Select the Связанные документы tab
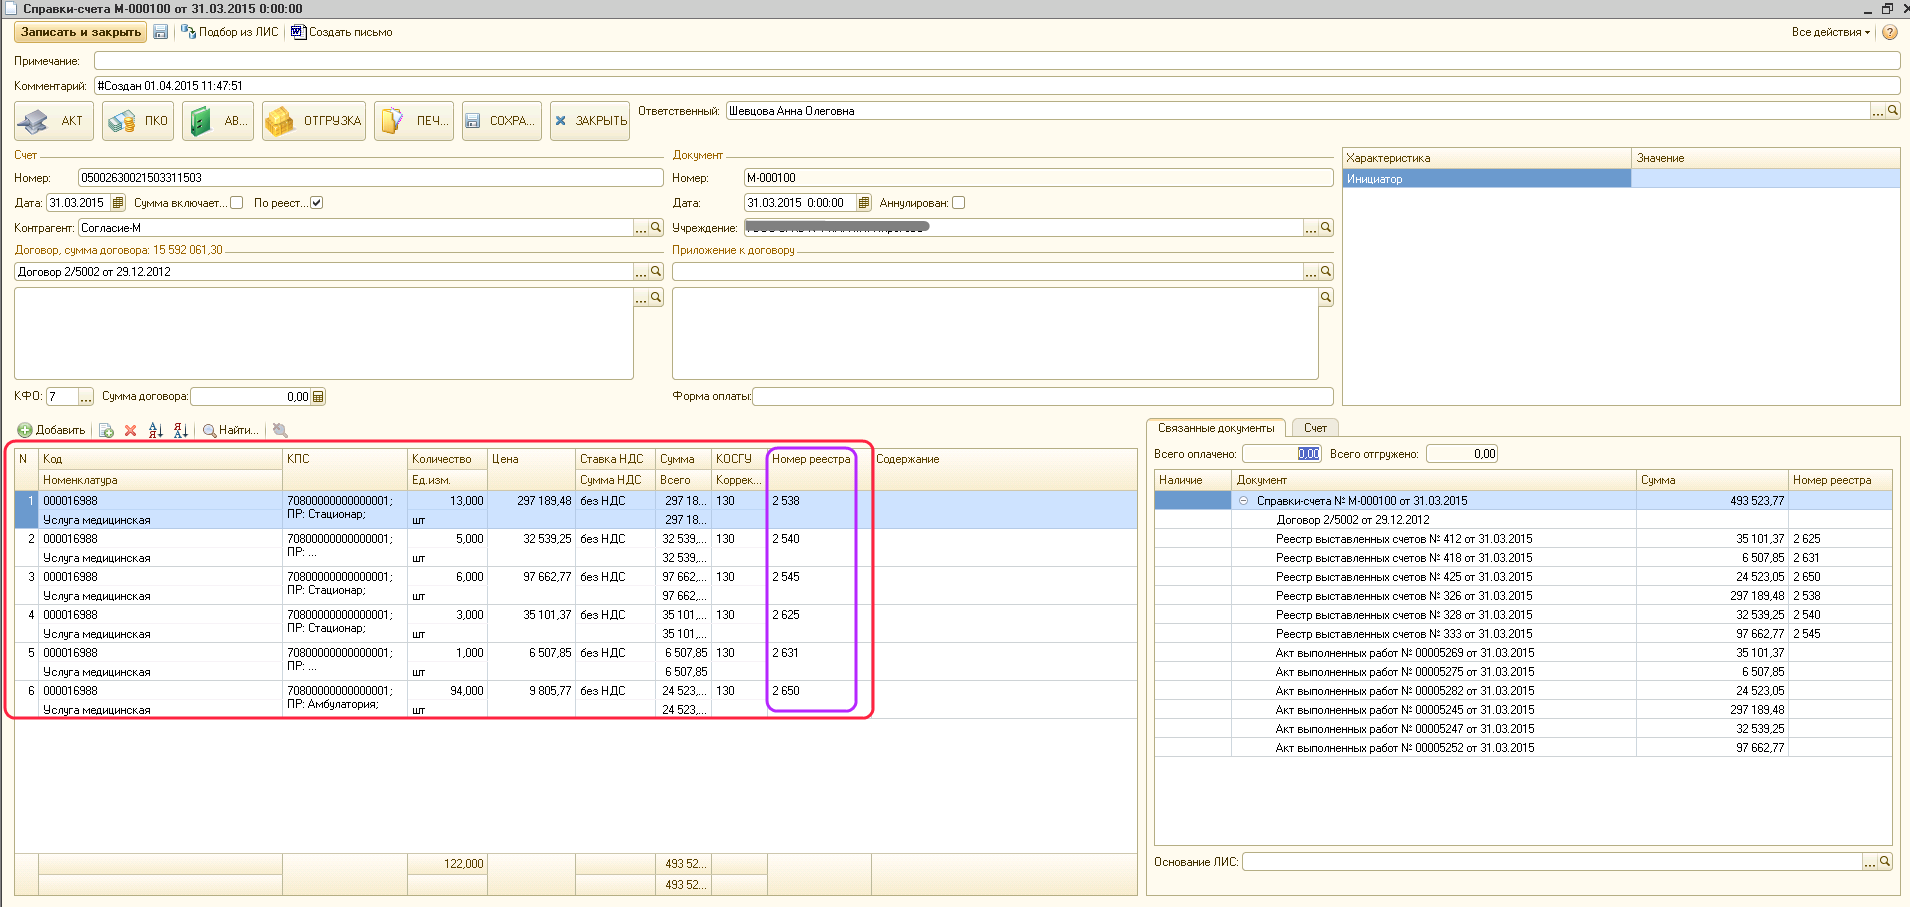The height and width of the screenshot is (907, 1910). pos(1216,428)
